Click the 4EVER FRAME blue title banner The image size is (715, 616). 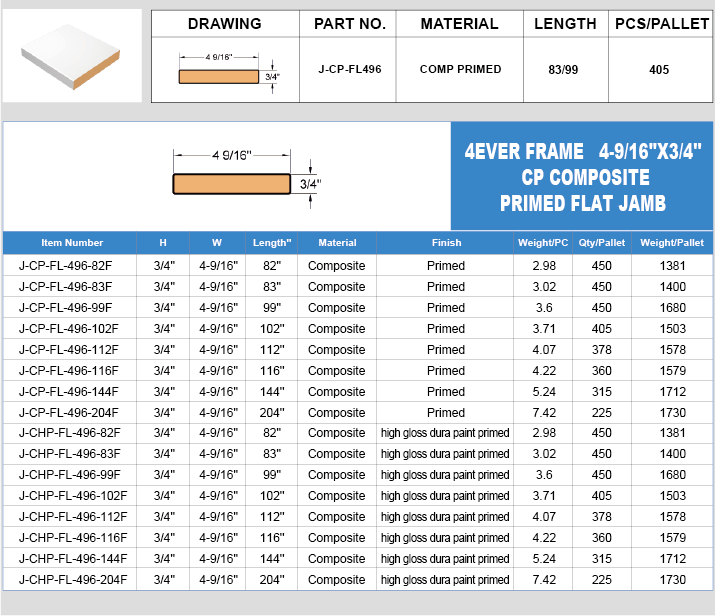click(582, 176)
